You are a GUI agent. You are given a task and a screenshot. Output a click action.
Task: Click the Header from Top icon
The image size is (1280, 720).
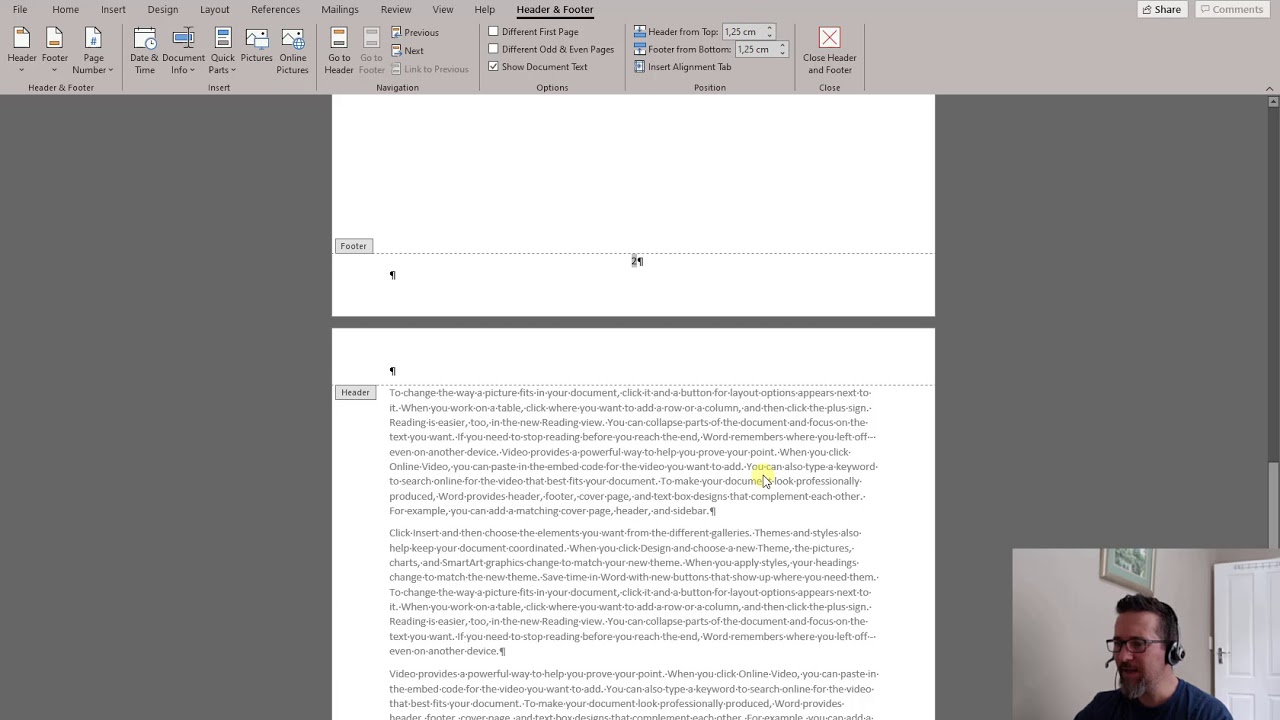[x=640, y=32]
